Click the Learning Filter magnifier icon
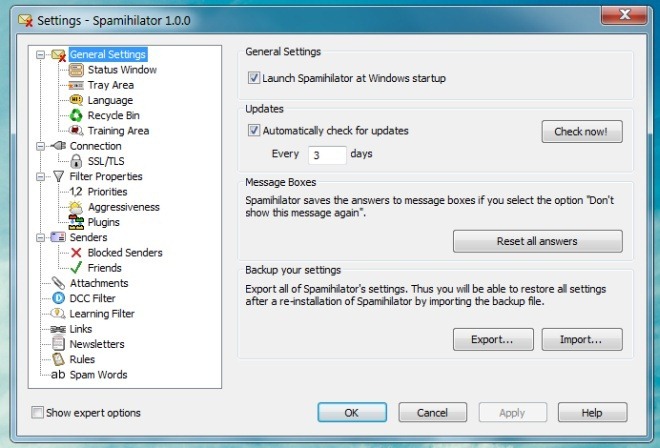Screen dimensions: 660x448 click(x=59, y=313)
